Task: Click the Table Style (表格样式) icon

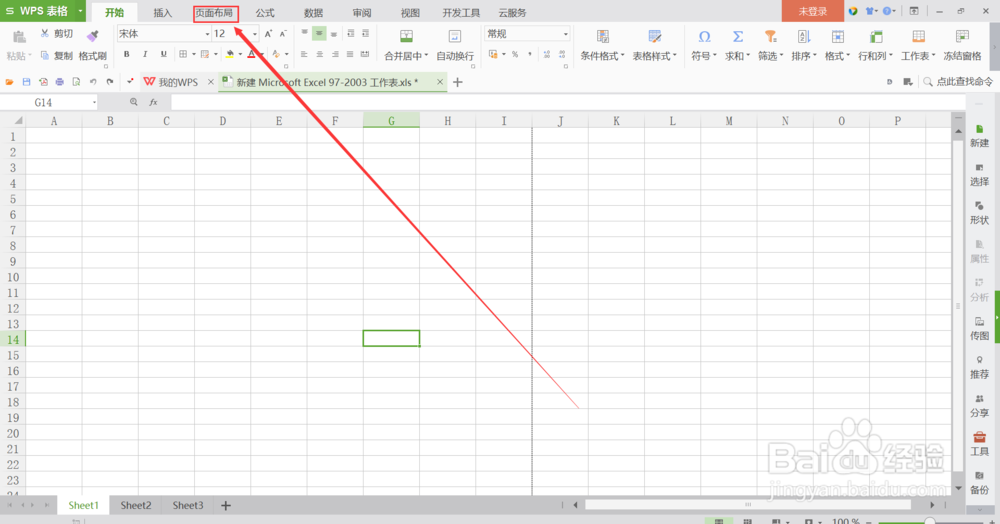Action: click(x=655, y=36)
